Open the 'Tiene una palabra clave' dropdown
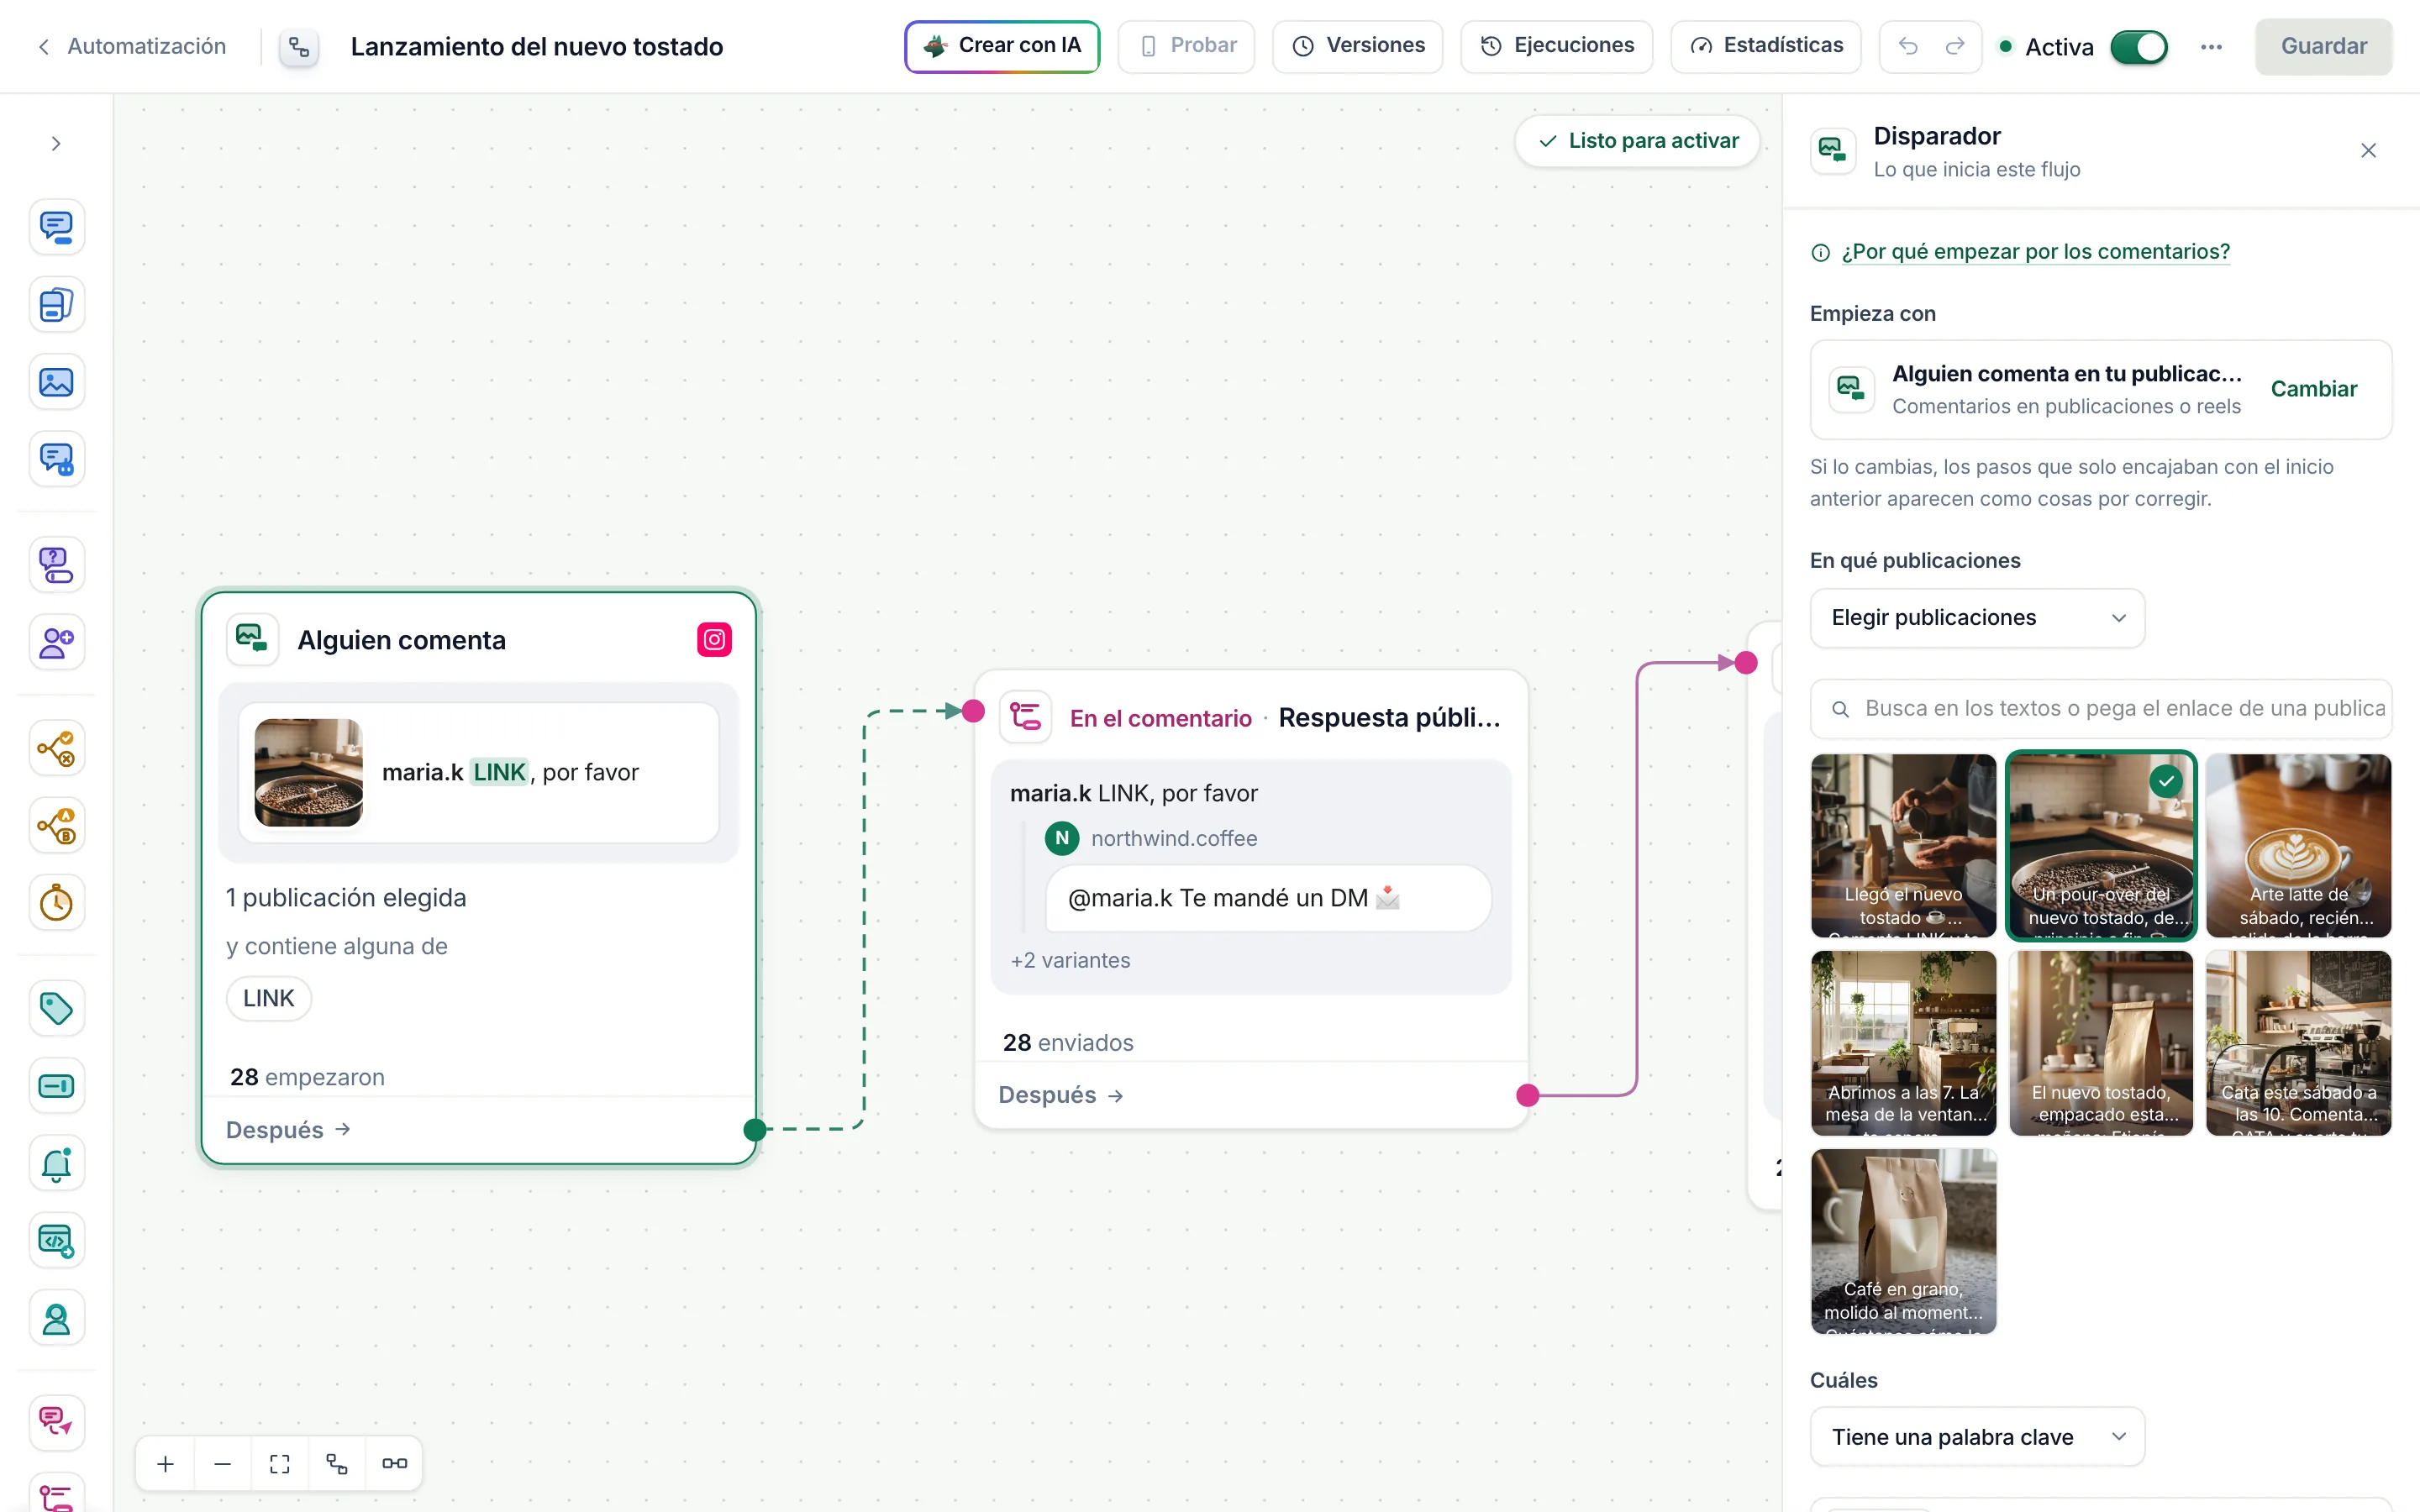2420x1512 pixels. (x=1977, y=1437)
